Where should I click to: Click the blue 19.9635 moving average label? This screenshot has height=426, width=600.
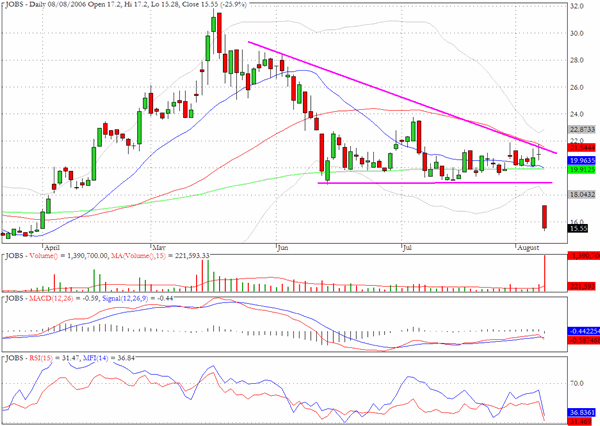[582, 160]
